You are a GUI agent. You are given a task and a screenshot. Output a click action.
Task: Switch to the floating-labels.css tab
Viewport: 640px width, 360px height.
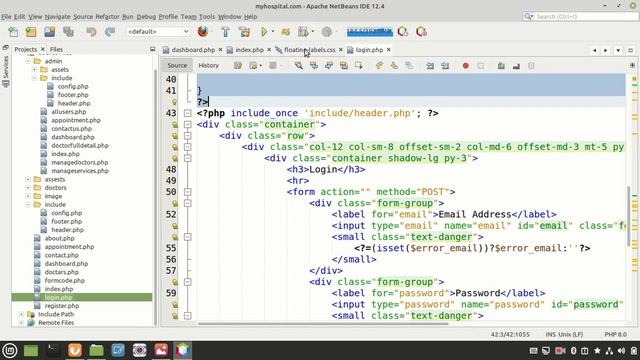[x=309, y=50]
